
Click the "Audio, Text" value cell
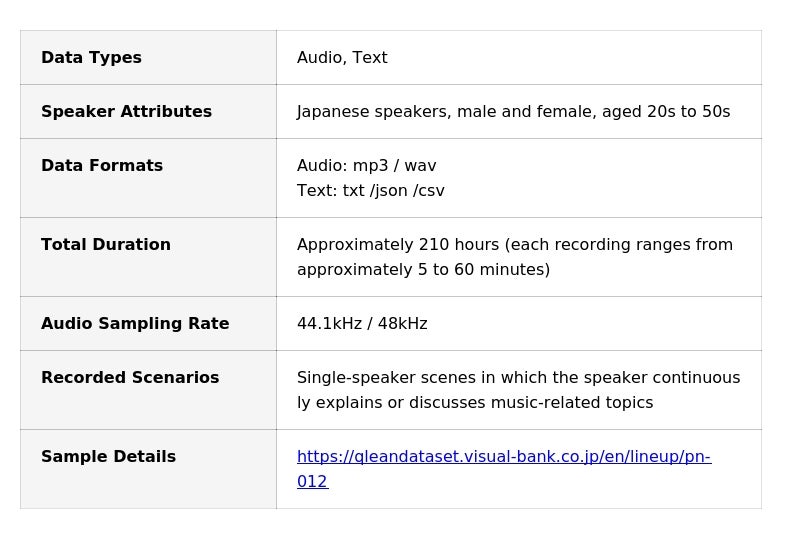tap(342, 58)
